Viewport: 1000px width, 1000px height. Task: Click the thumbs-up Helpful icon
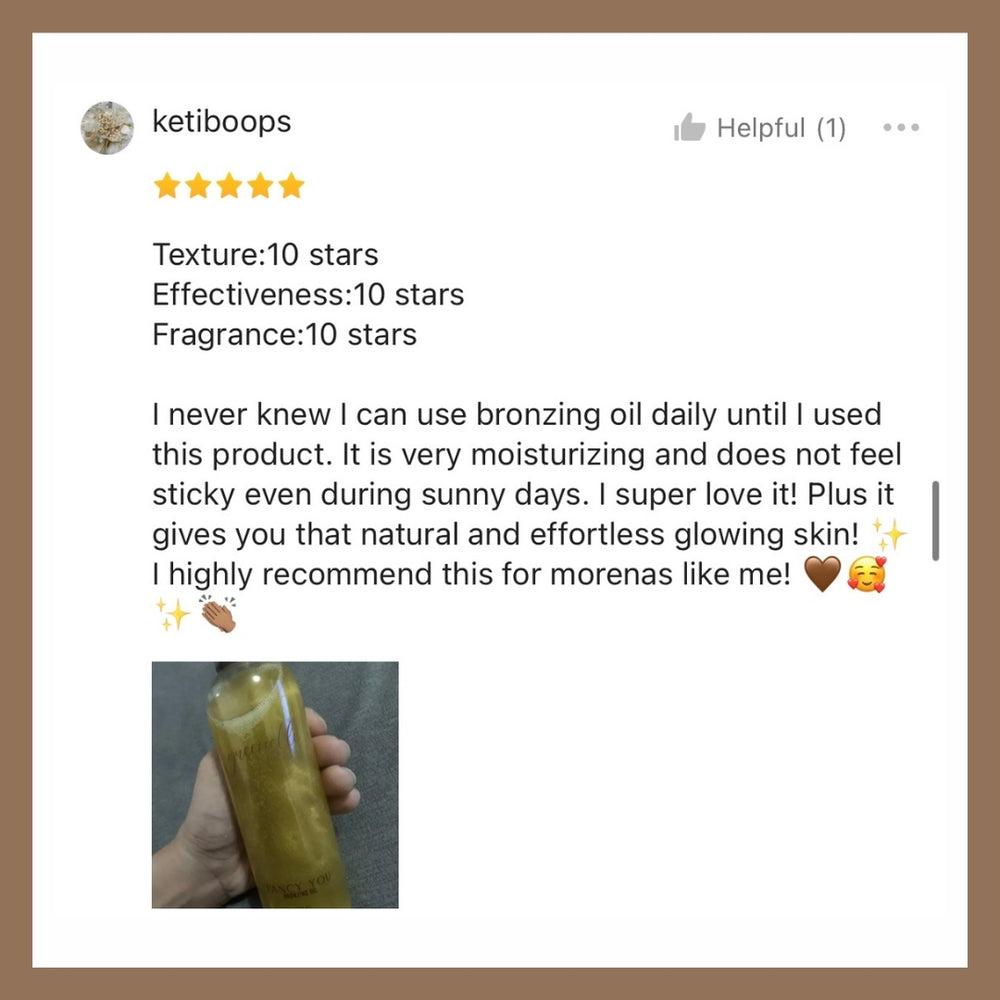click(x=689, y=127)
